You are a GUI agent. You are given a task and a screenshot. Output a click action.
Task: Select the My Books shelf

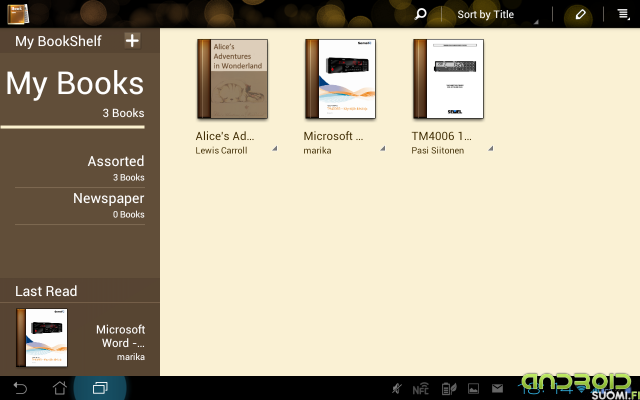(73, 94)
